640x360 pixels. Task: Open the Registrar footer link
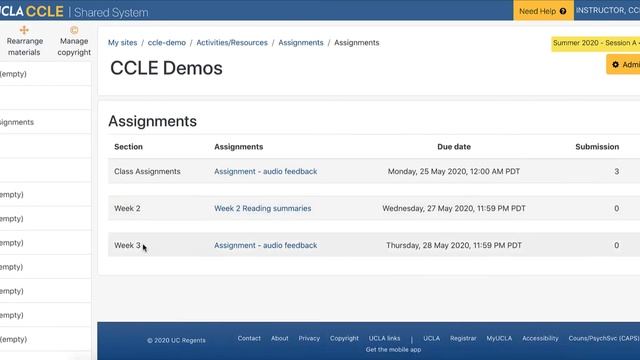pyautogui.click(x=463, y=338)
